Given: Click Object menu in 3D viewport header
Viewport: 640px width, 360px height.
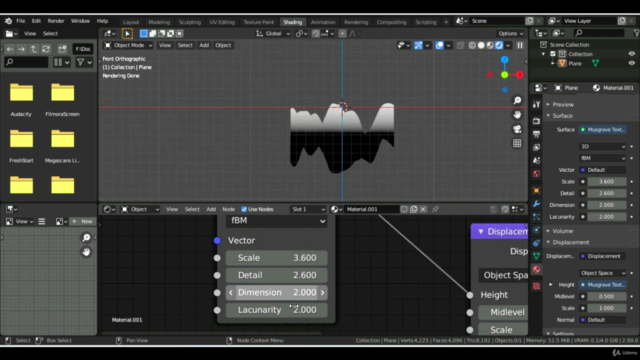Looking at the screenshot, I should click(x=223, y=45).
